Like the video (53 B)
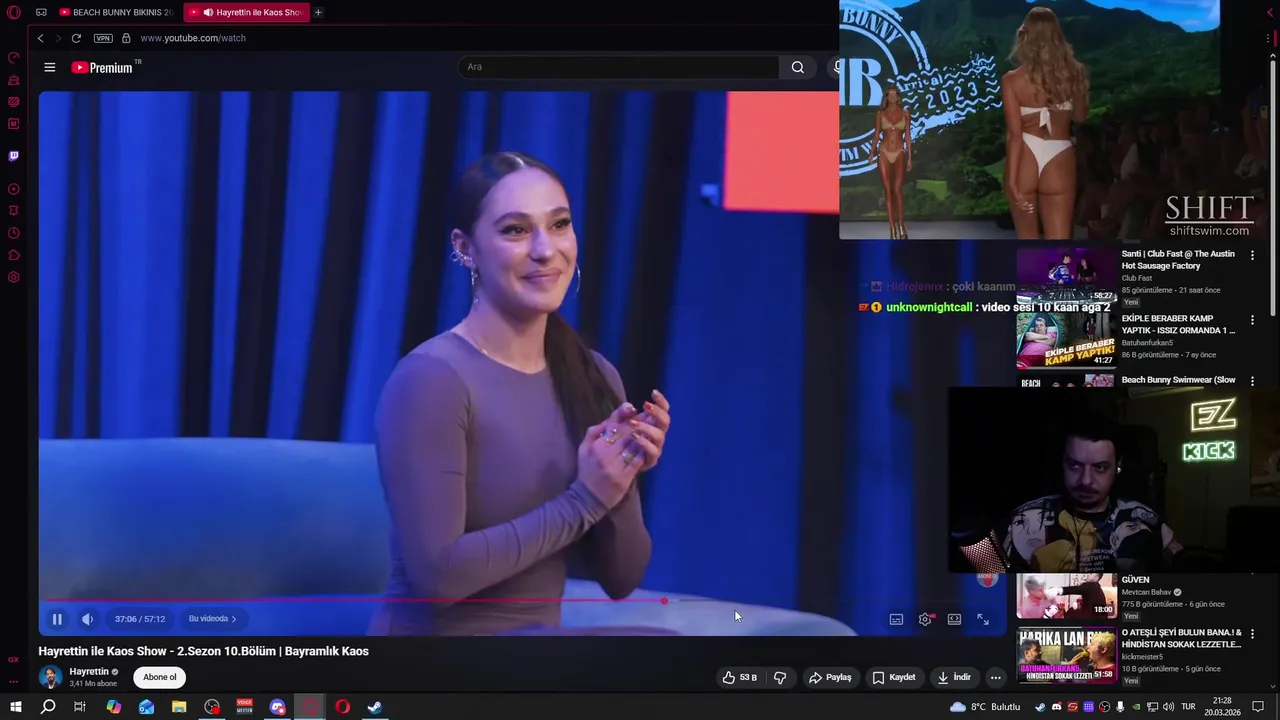This screenshot has width=1280, height=720. (740, 677)
